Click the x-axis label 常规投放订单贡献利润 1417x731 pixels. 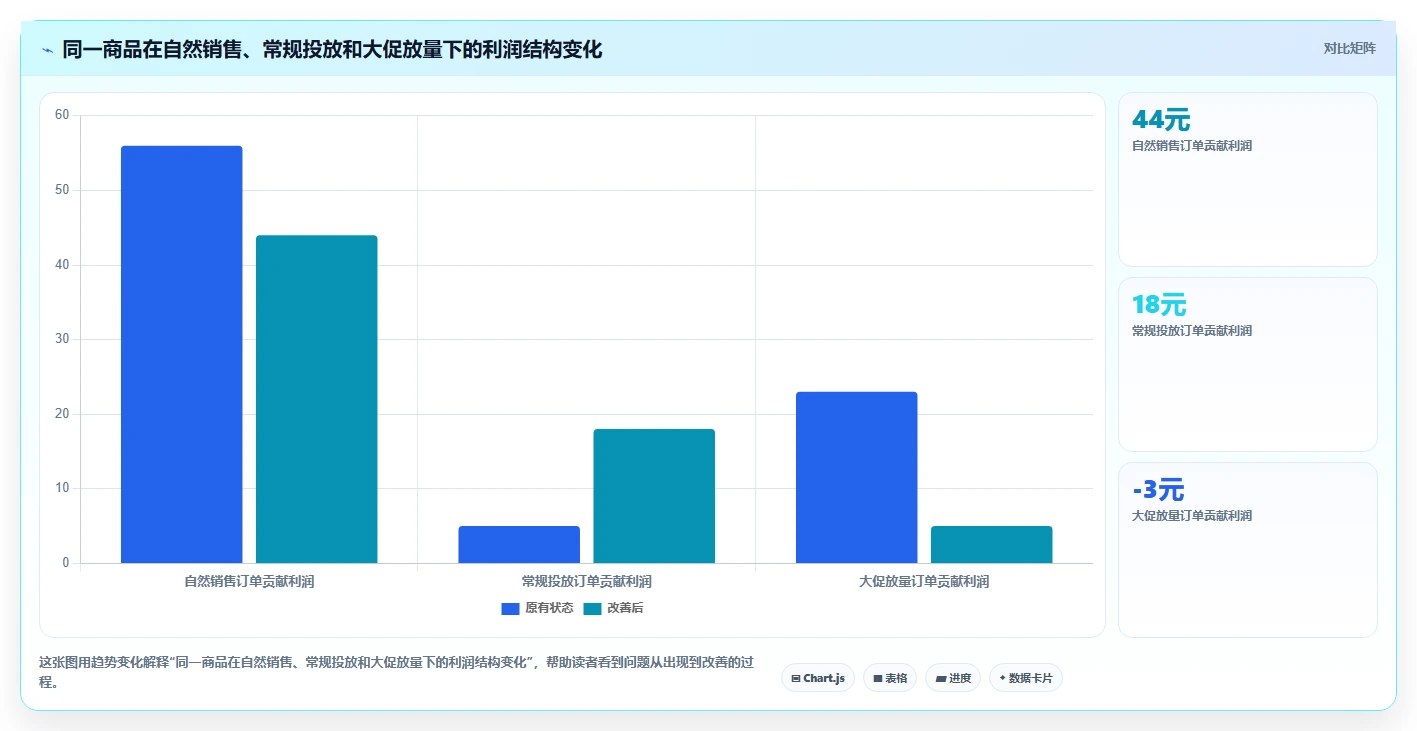point(587,581)
